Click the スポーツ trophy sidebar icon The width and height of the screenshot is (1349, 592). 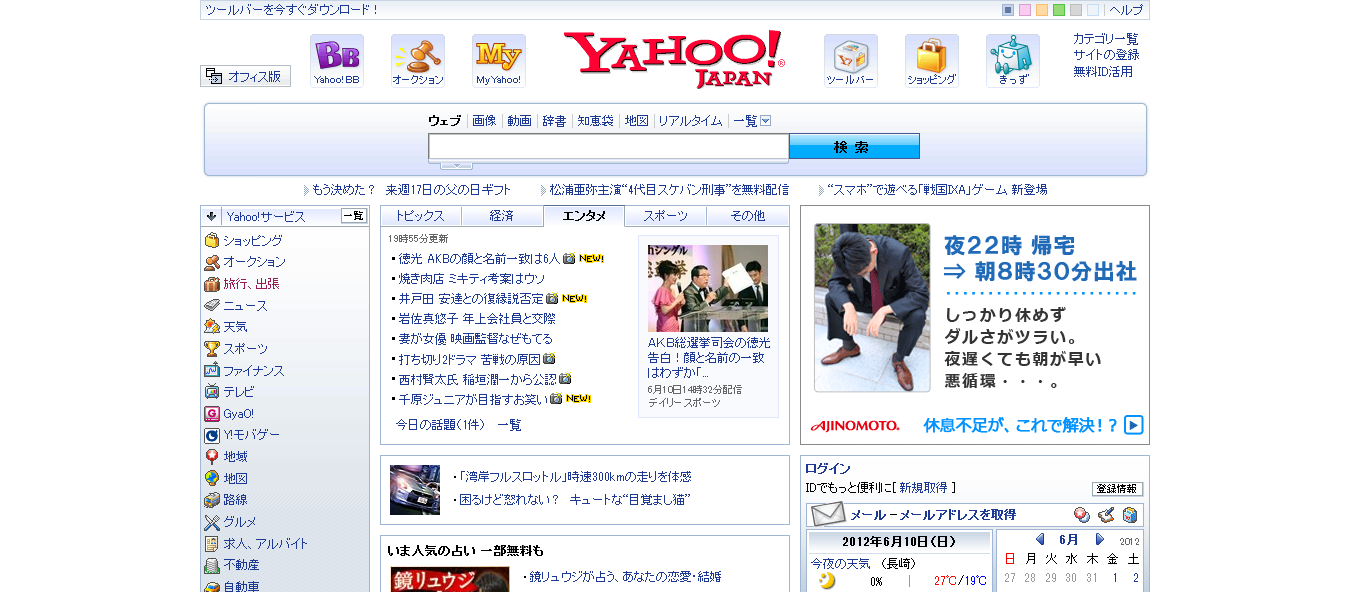212,349
